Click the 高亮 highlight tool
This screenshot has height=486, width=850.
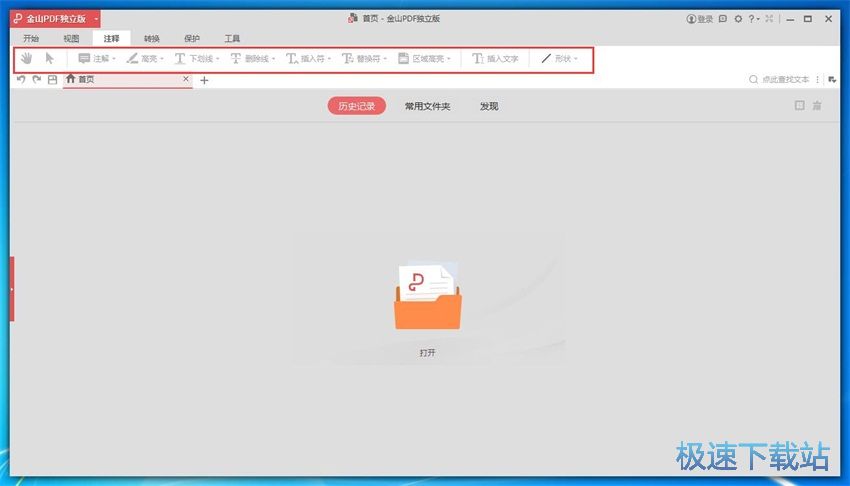coord(145,59)
